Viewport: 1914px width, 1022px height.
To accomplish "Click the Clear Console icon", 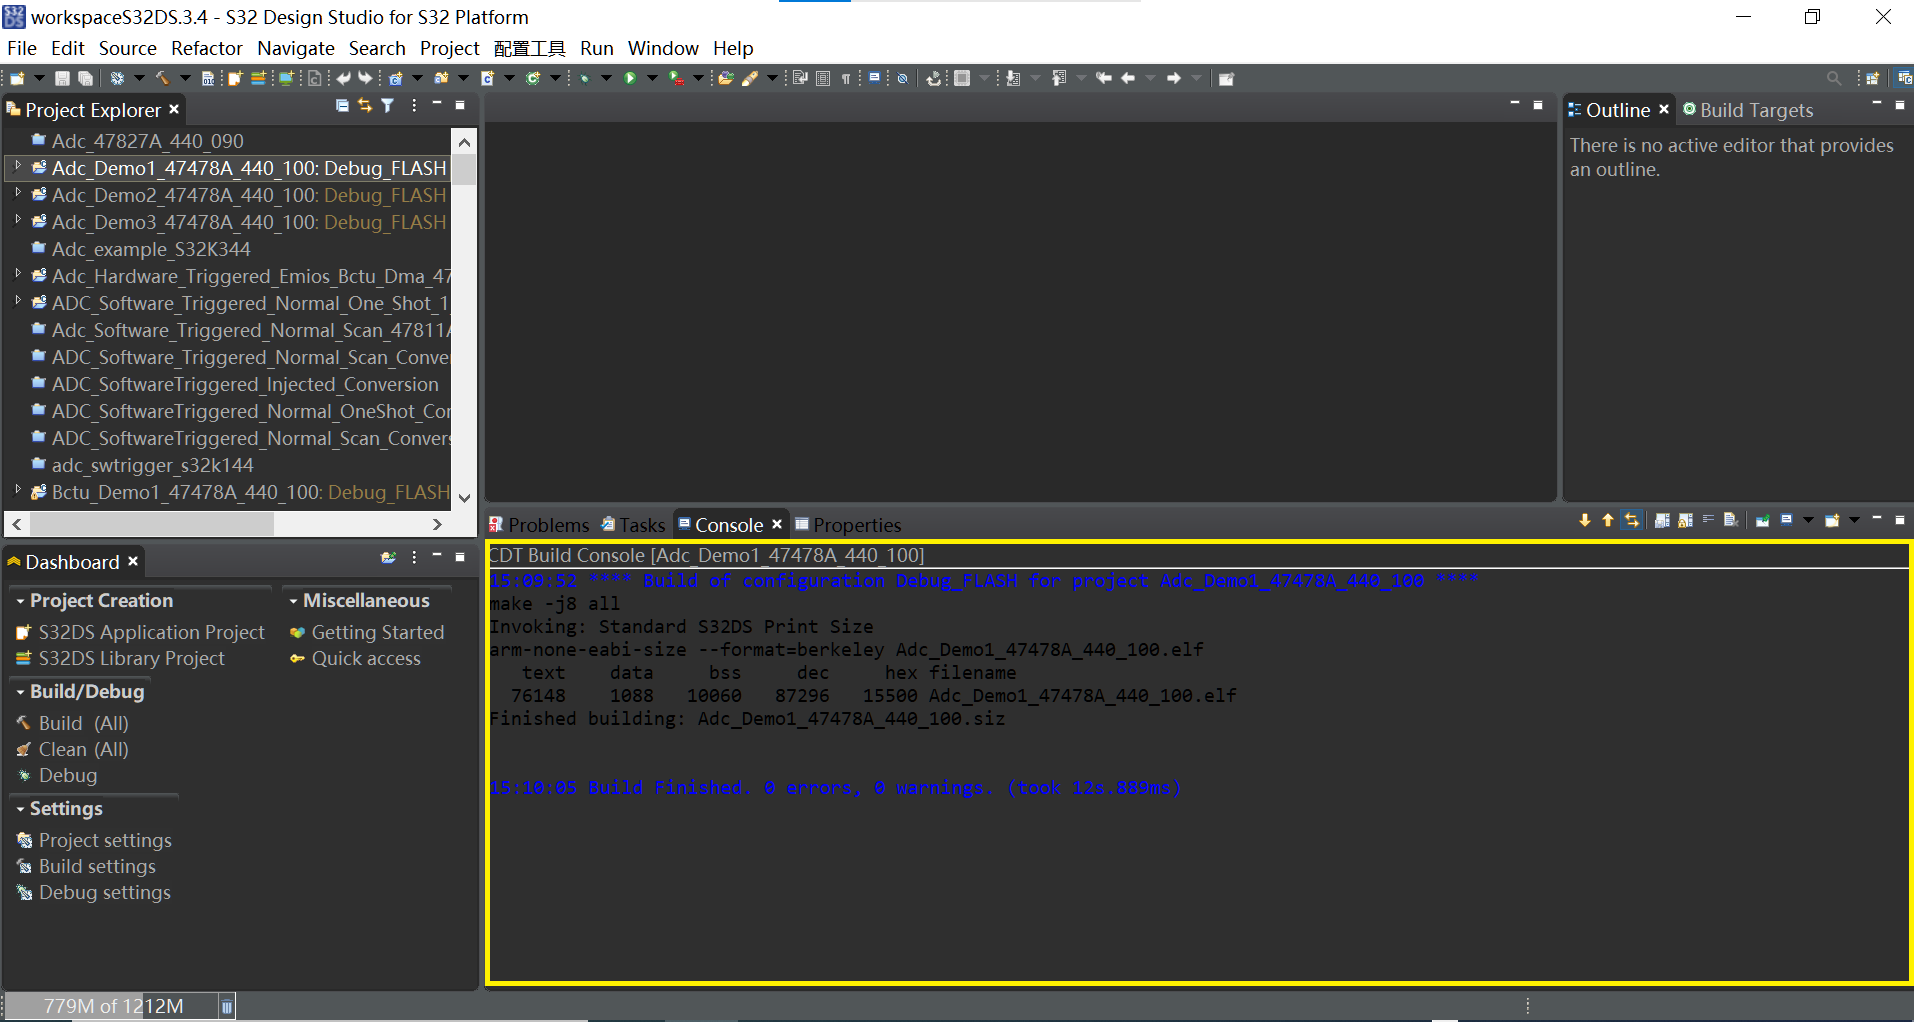I will click(1731, 520).
